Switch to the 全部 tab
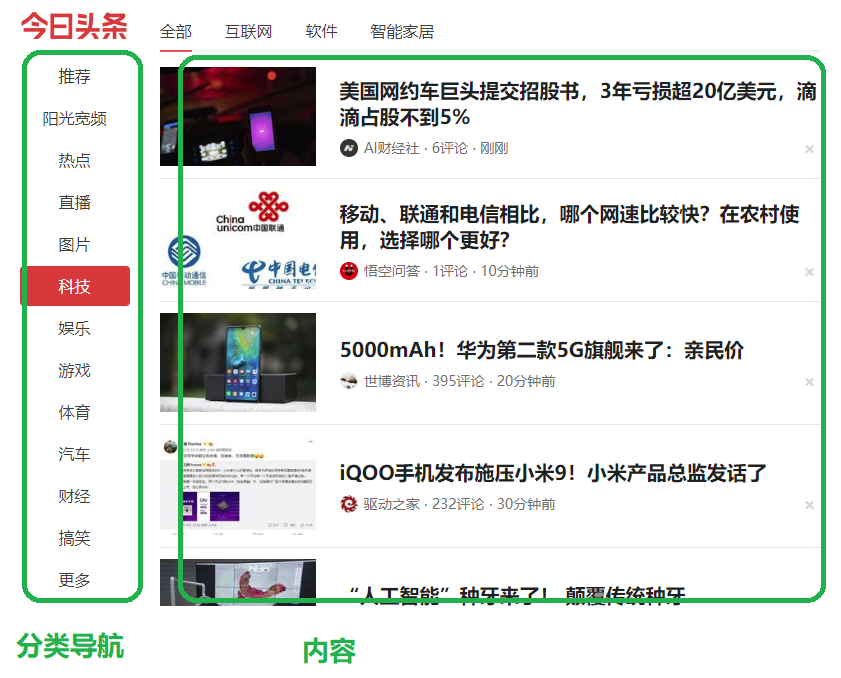 coord(175,32)
